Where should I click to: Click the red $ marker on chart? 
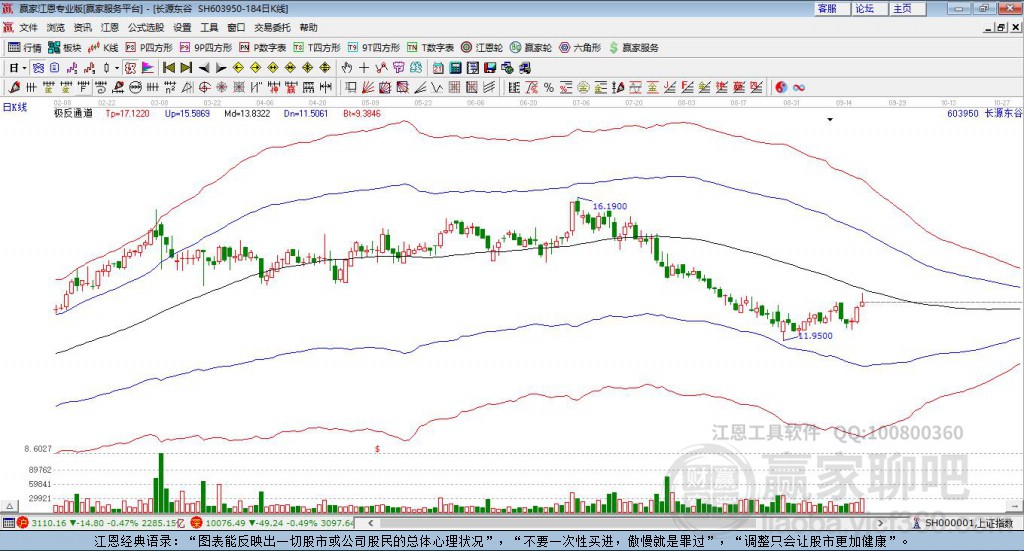[377, 449]
